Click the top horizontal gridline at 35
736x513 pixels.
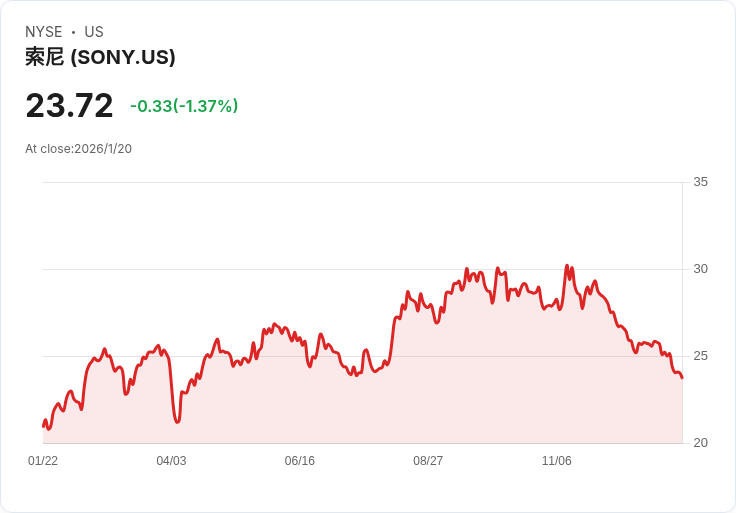pos(360,182)
